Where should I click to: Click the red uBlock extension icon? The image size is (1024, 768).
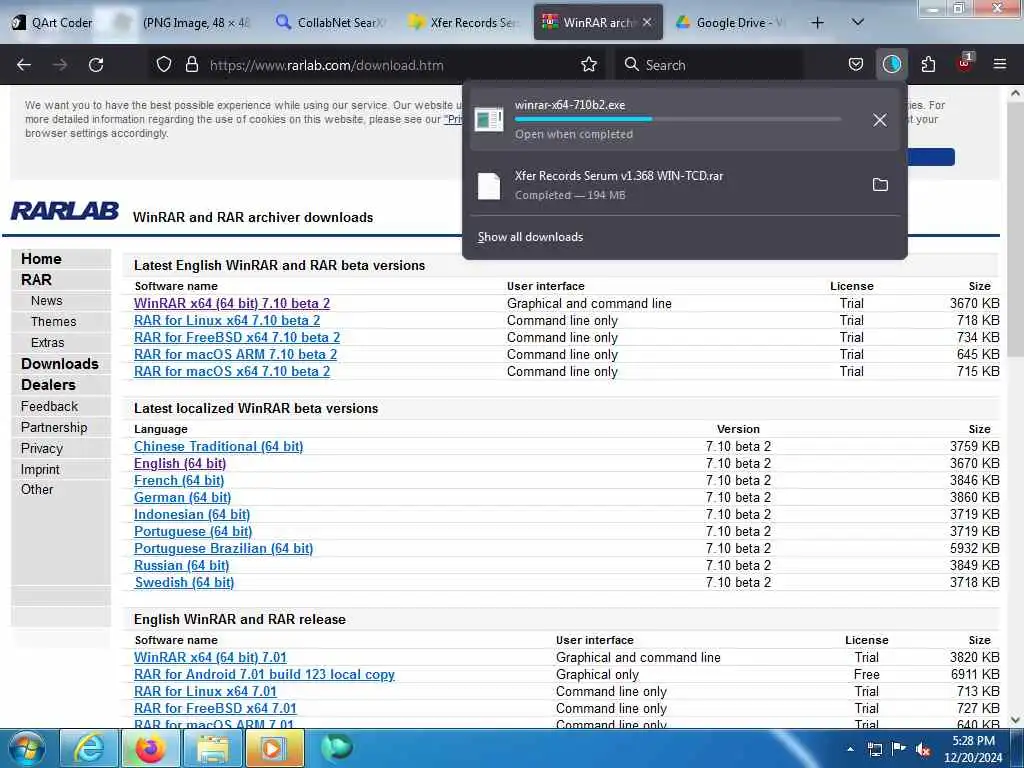(965, 63)
